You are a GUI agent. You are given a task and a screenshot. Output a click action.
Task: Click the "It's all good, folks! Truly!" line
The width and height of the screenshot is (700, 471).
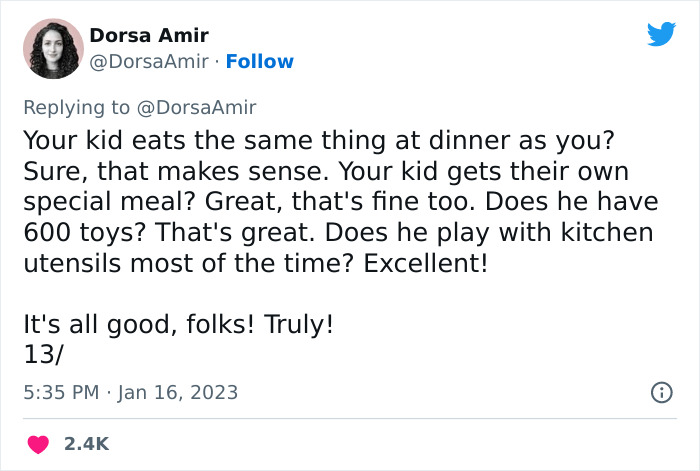177,325
